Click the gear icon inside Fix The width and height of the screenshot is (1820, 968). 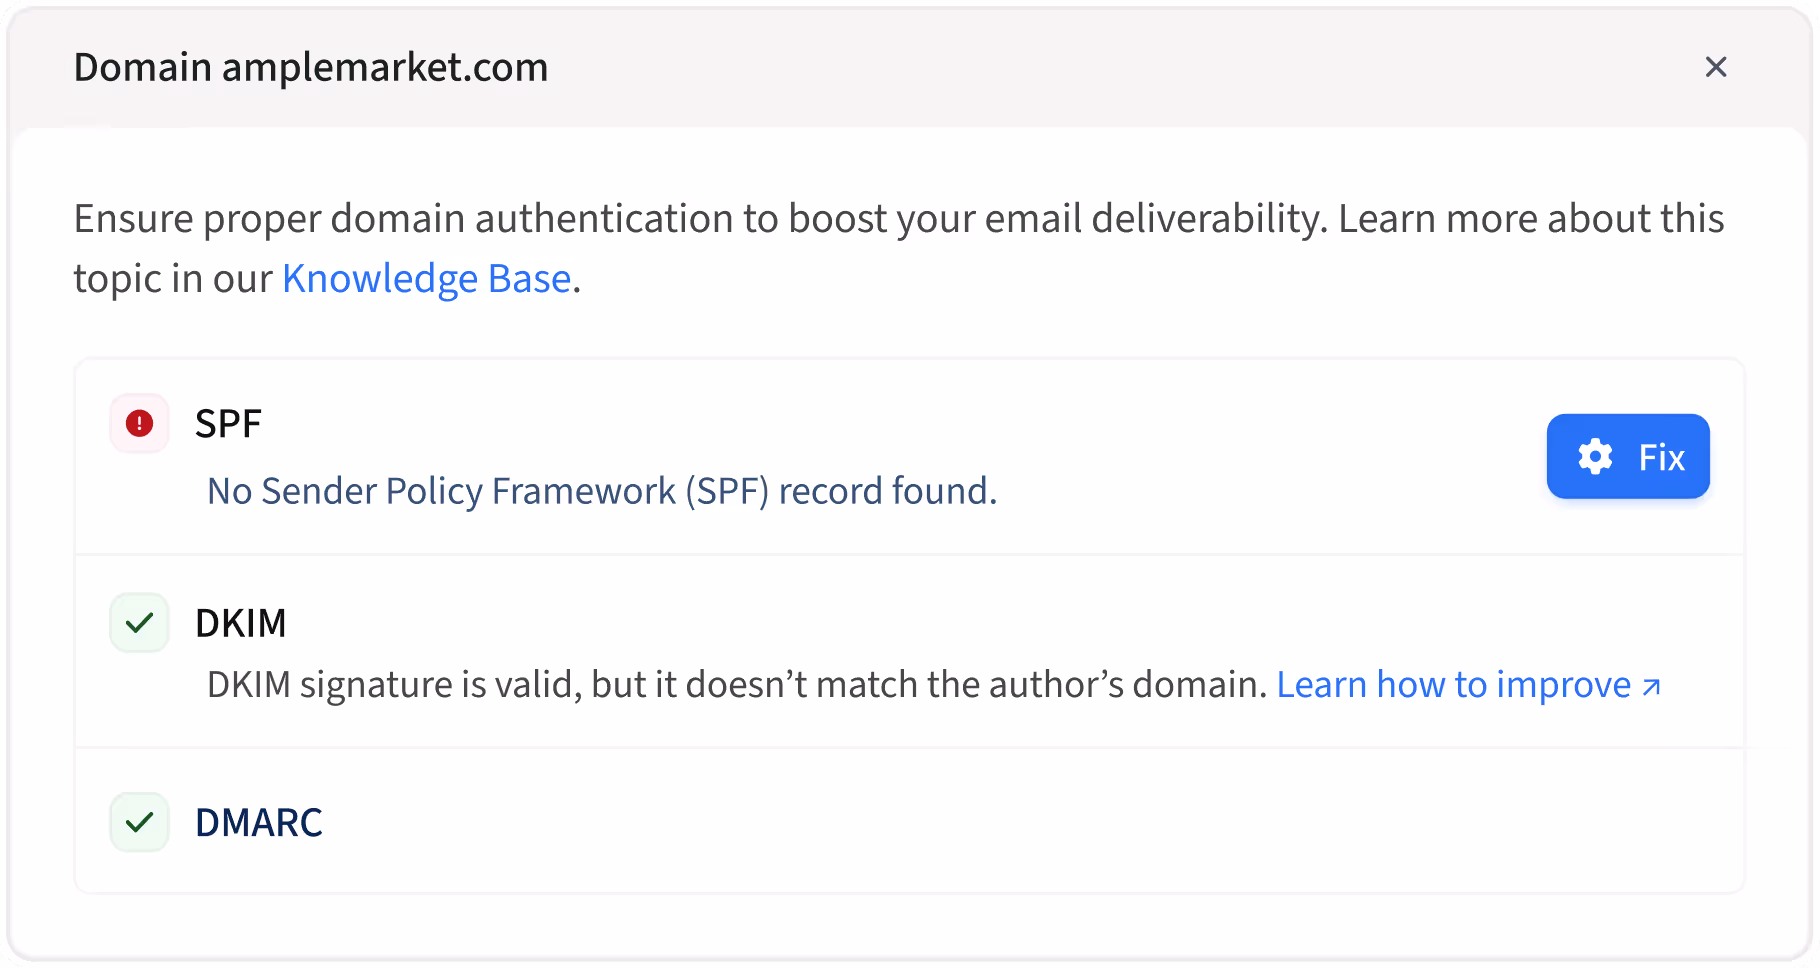1595,457
